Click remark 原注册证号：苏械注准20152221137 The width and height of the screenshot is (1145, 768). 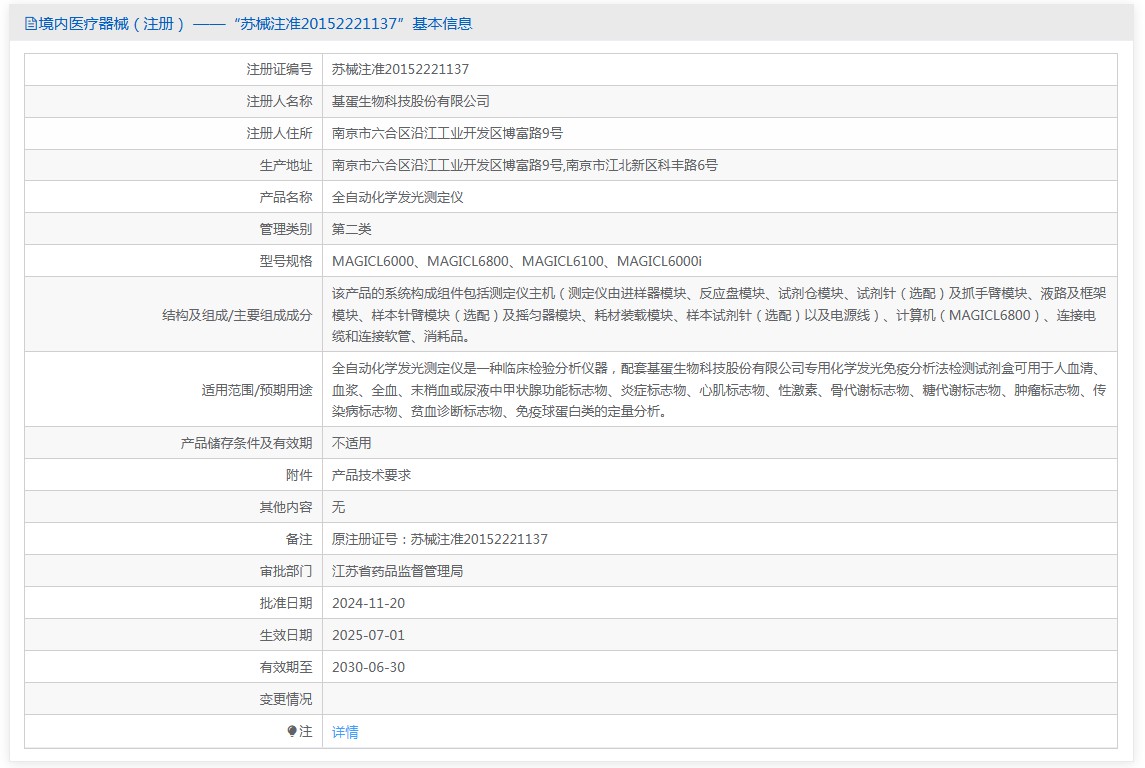(x=440, y=539)
